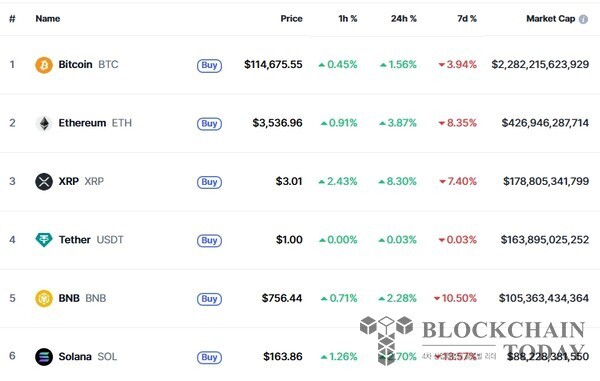600x381 pixels.
Task: Click the Buy button for XRP
Action: pyautogui.click(x=209, y=182)
